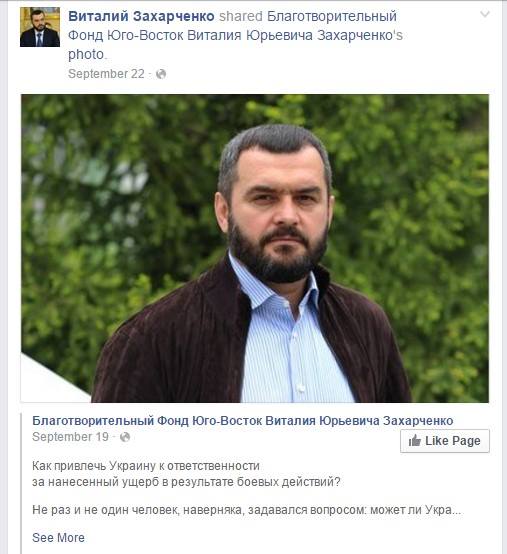Click the Like Page button
Screen dimensions: 507x554
click(x=445, y=441)
